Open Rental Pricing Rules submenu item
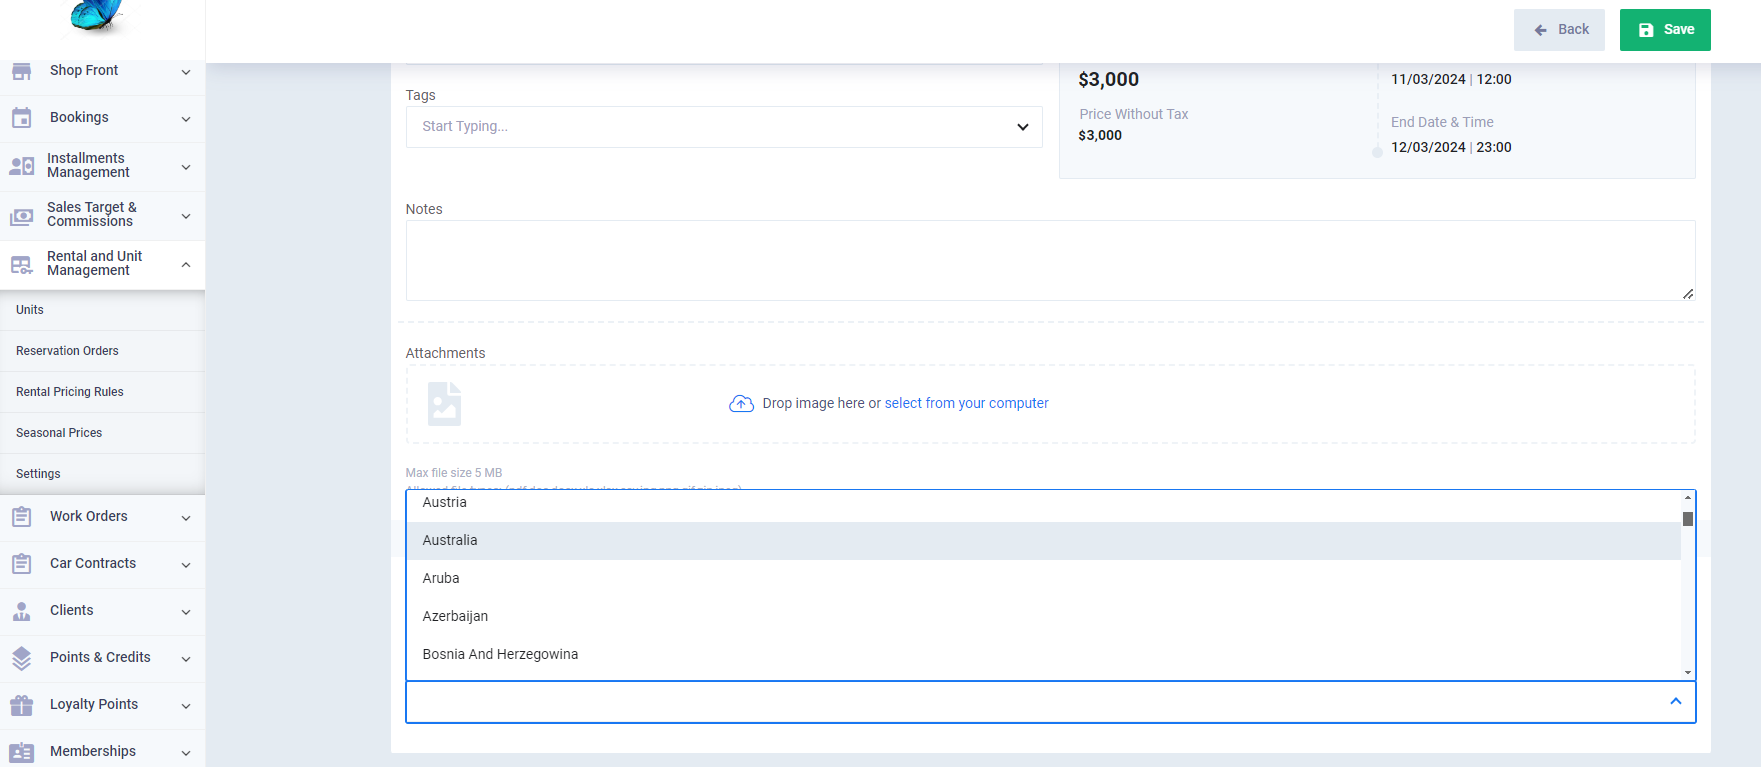Image resolution: width=1761 pixels, height=767 pixels. [x=102, y=392]
